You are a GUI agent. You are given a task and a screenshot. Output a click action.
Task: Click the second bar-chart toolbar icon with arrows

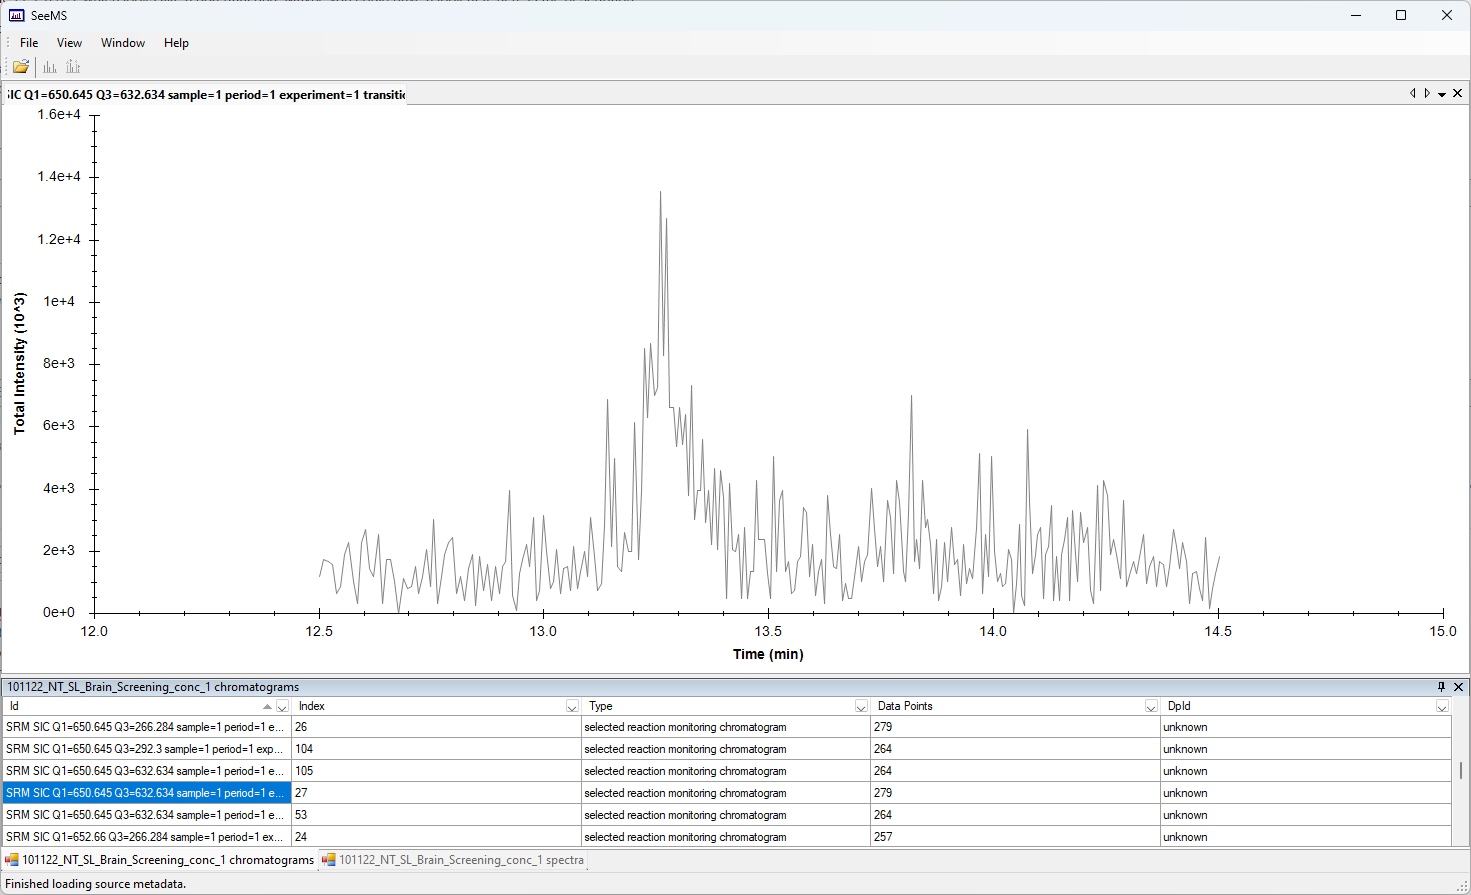pos(73,67)
